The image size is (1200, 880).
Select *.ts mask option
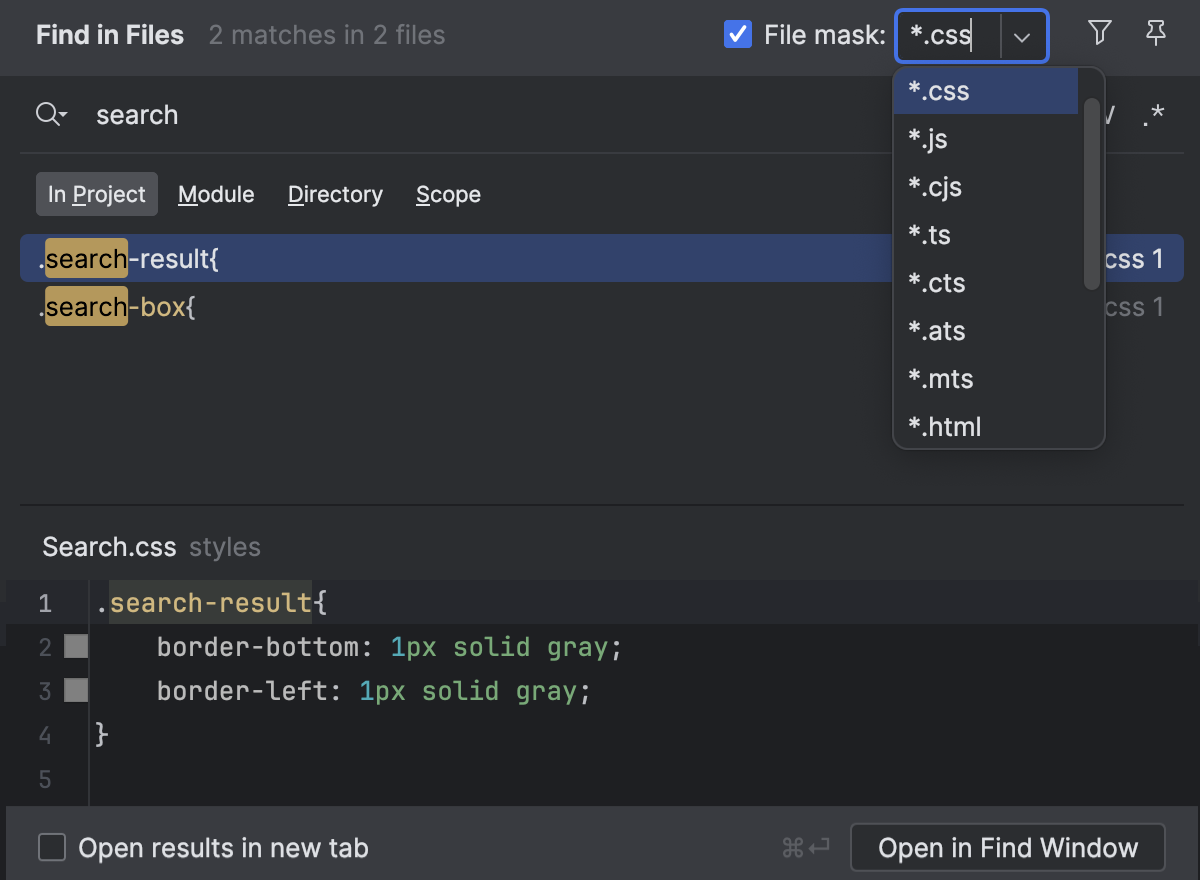tap(928, 234)
